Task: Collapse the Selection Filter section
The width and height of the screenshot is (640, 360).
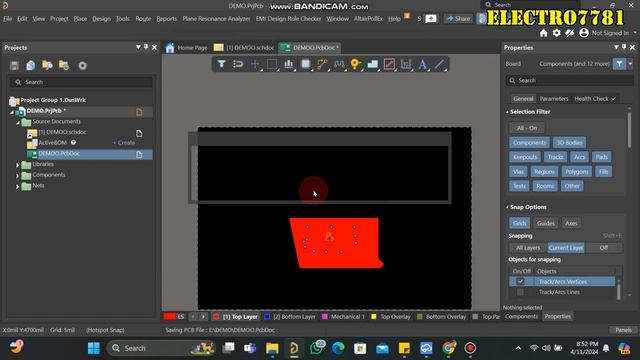Action: (507, 112)
